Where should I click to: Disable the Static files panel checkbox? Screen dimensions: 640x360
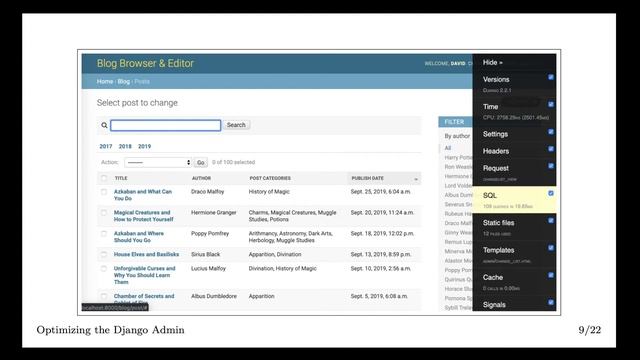click(x=551, y=221)
